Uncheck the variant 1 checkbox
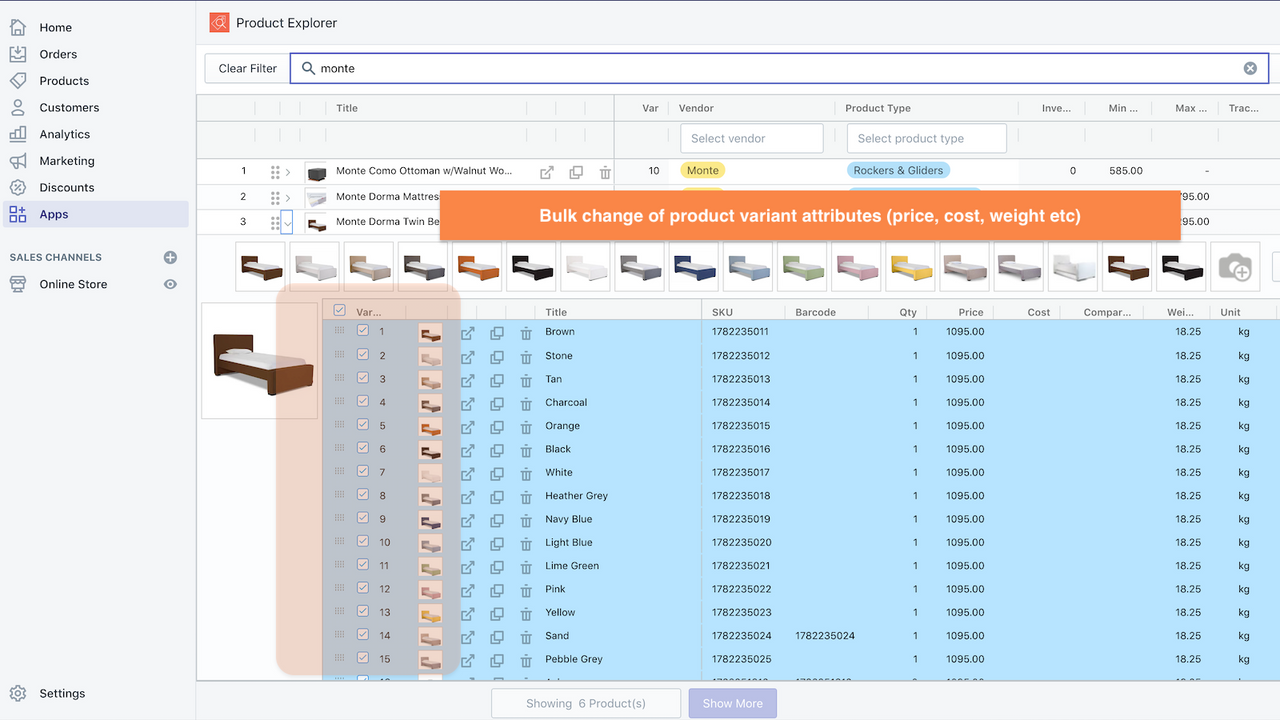Image resolution: width=1280 pixels, height=720 pixels. (x=363, y=331)
